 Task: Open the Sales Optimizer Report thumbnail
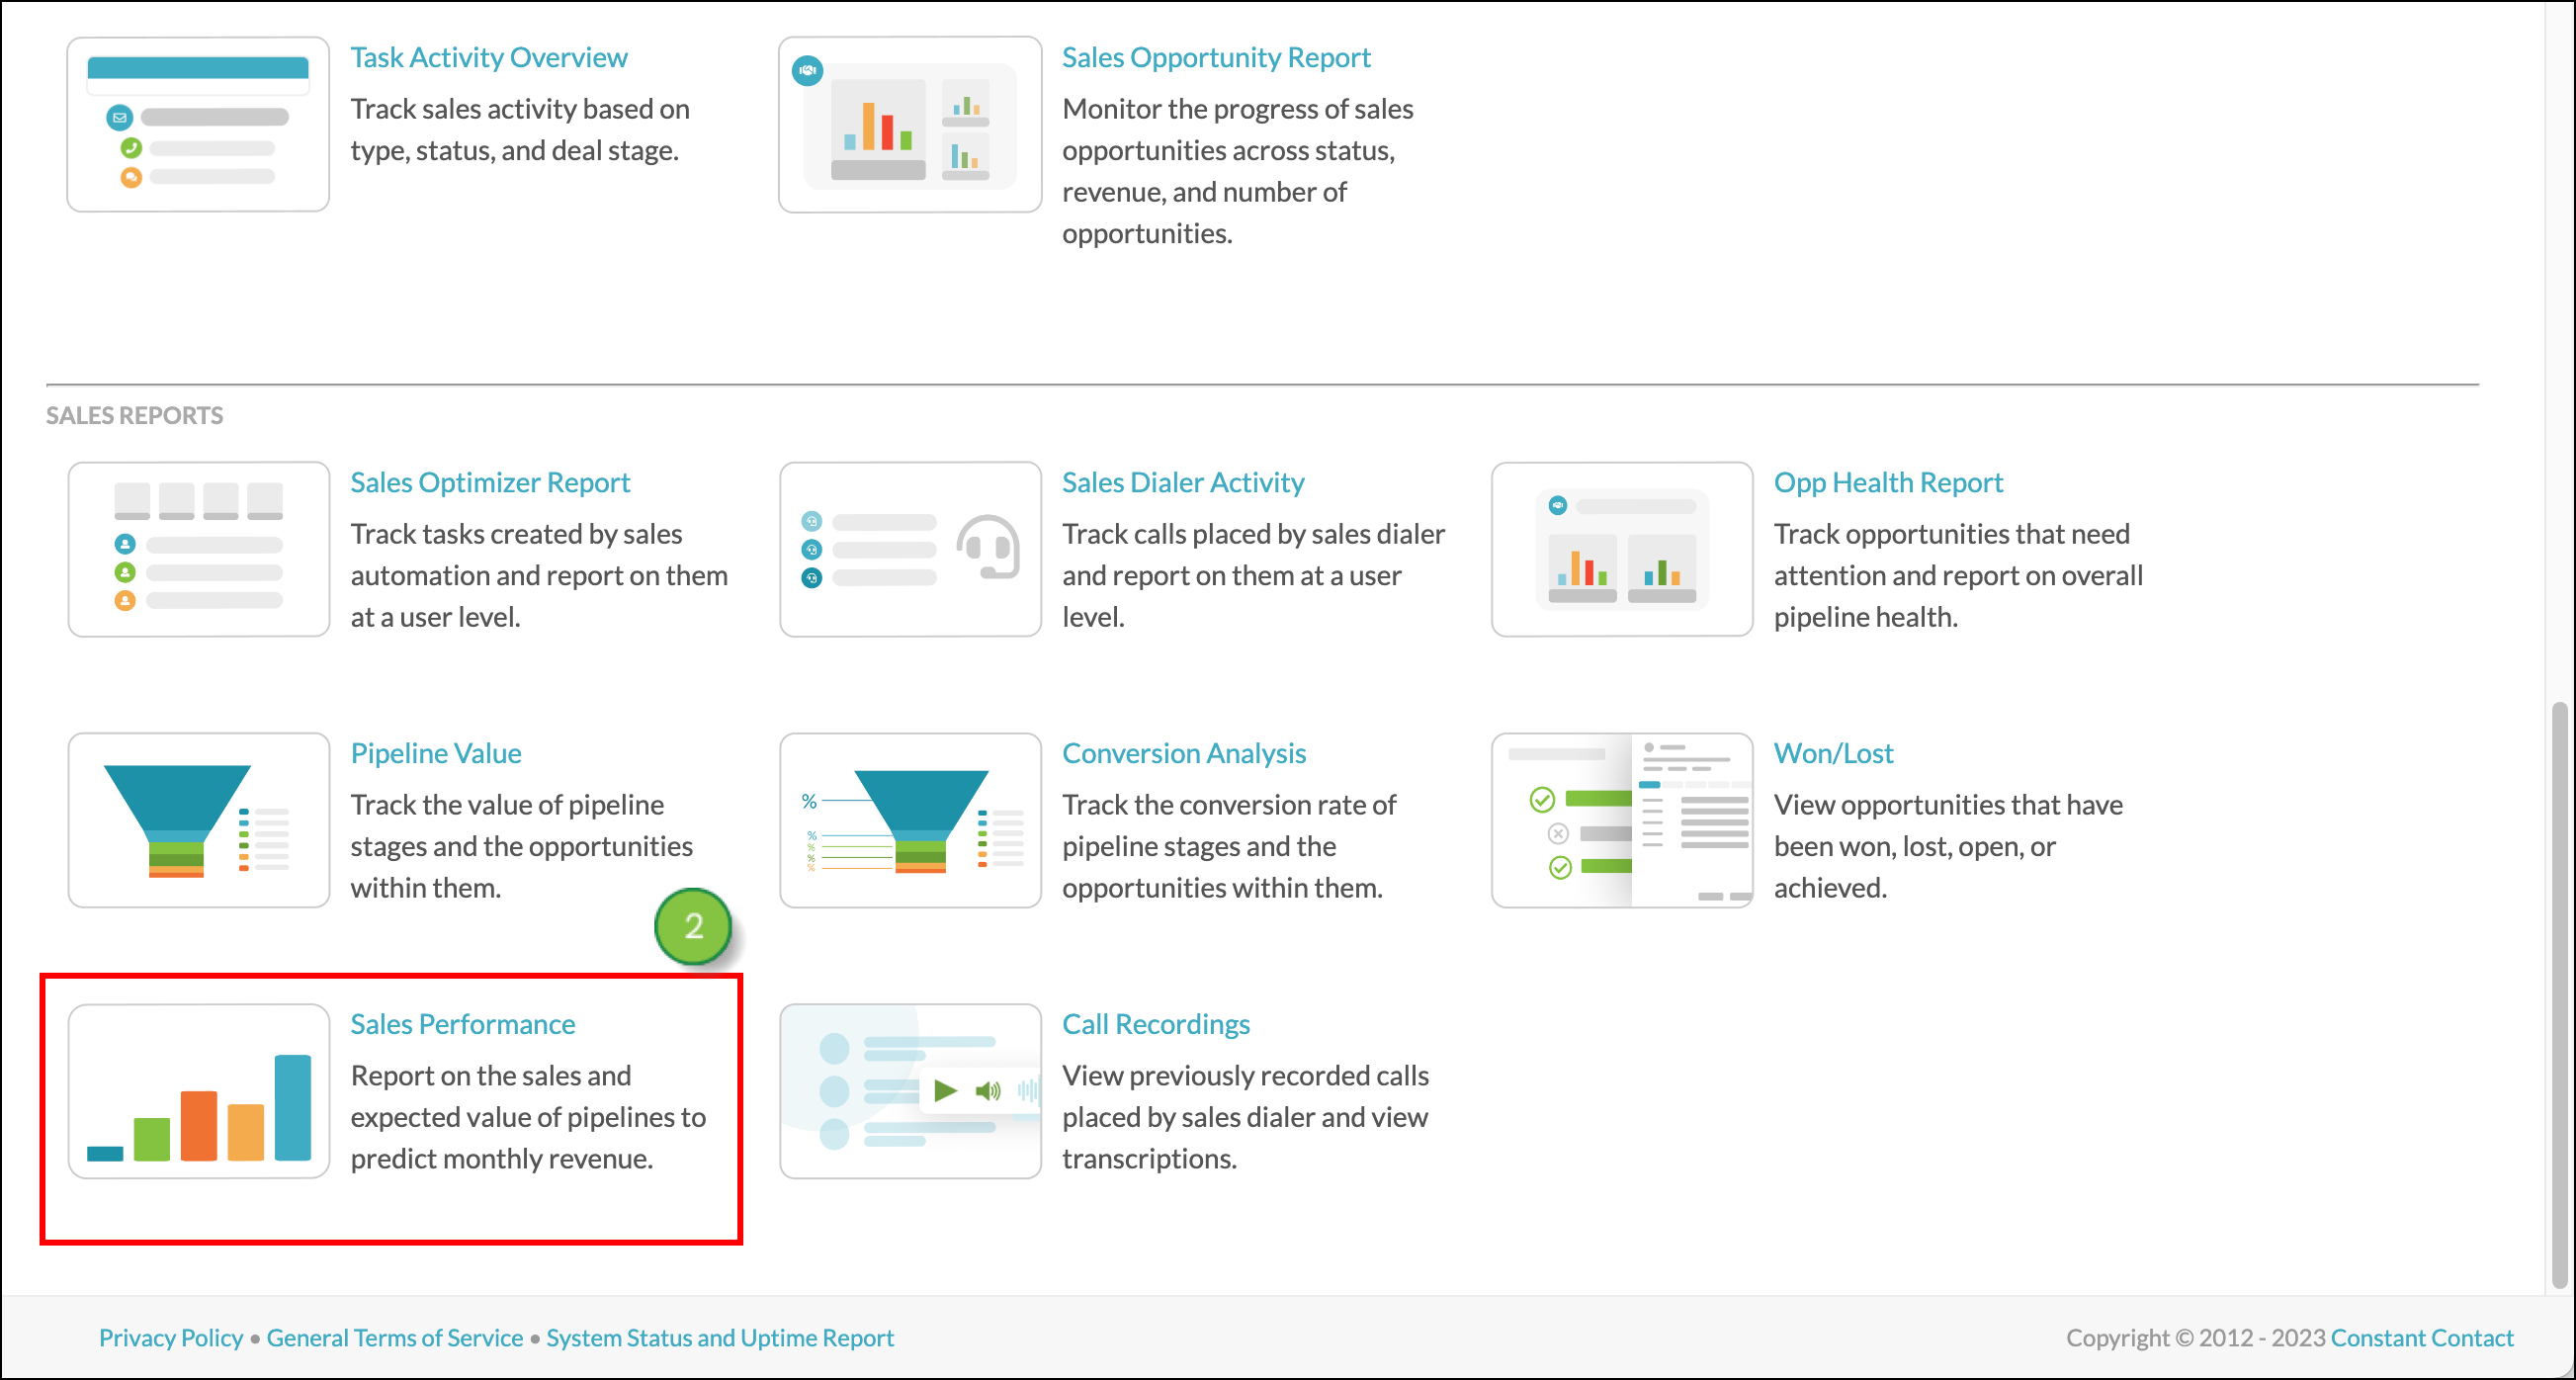(x=198, y=549)
